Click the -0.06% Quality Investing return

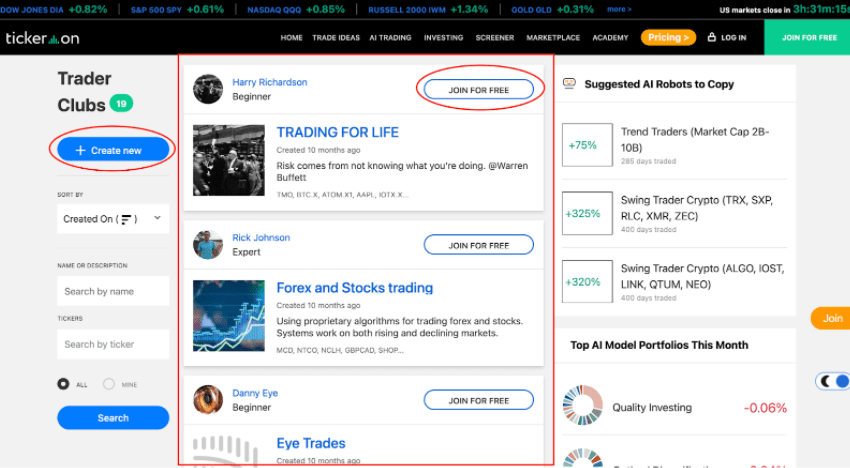(765, 407)
